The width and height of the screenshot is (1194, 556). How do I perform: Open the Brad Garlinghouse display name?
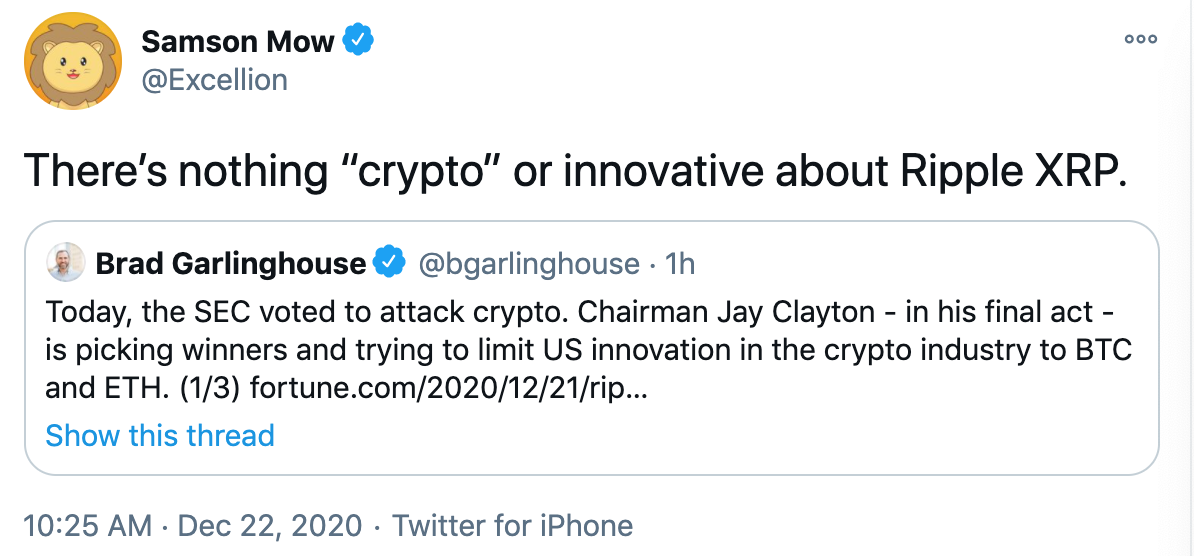coord(231,264)
